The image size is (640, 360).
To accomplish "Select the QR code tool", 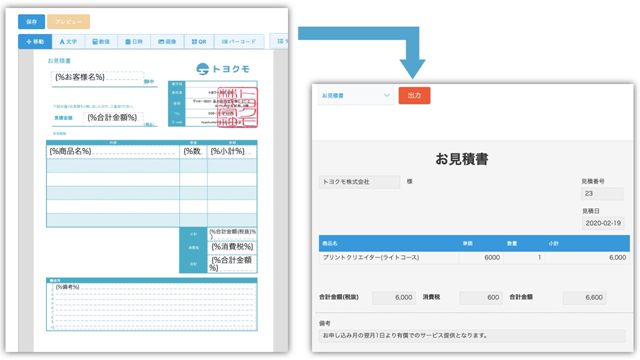I will [x=199, y=42].
